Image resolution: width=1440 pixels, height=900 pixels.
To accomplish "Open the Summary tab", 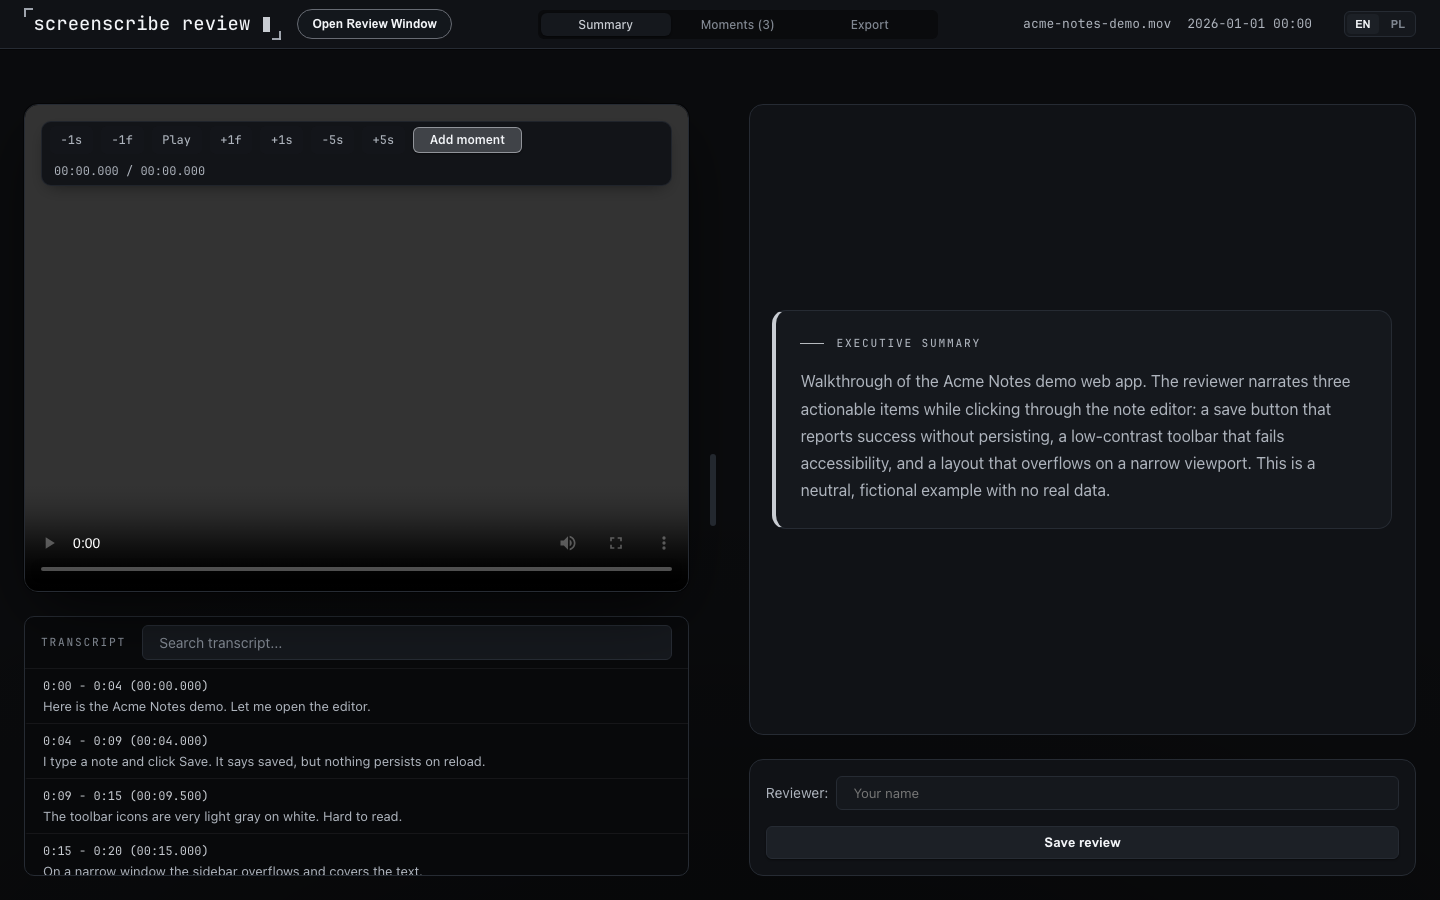I will (x=605, y=24).
